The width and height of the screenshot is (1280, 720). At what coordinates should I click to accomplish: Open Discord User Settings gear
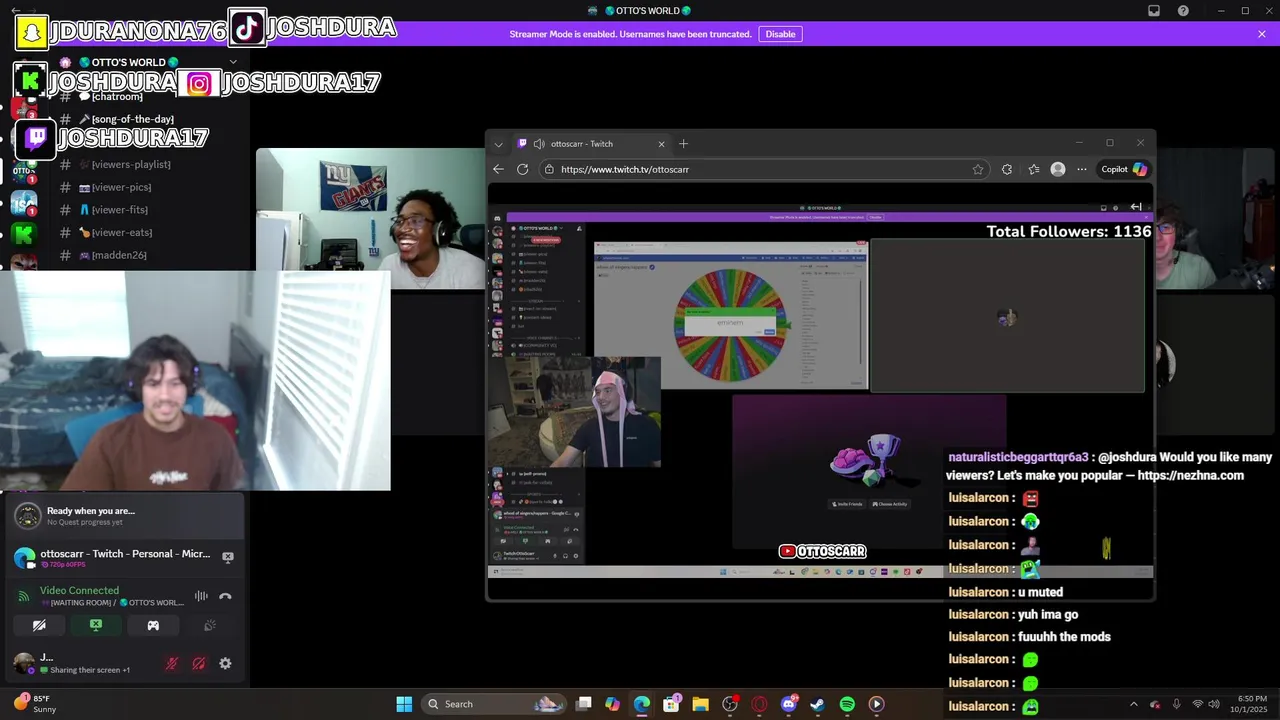point(225,663)
